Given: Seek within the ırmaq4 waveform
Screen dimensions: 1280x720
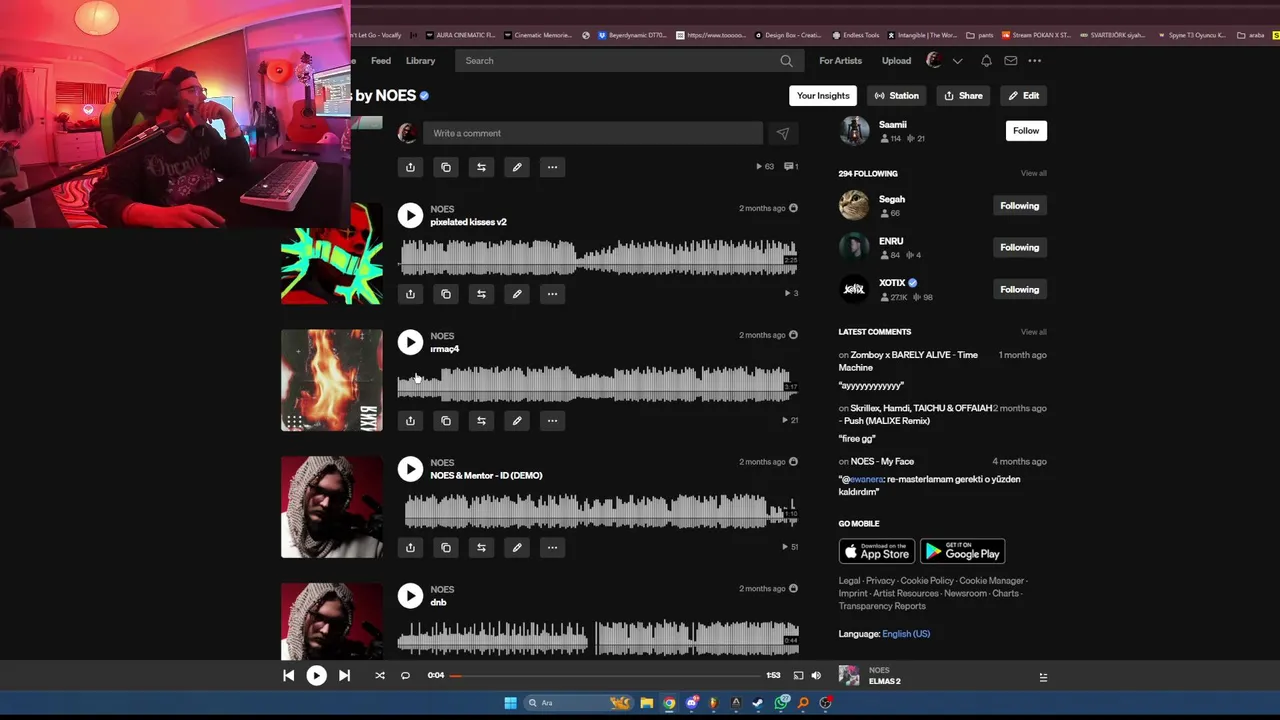Looking at the screenshot, I should 598,384.
